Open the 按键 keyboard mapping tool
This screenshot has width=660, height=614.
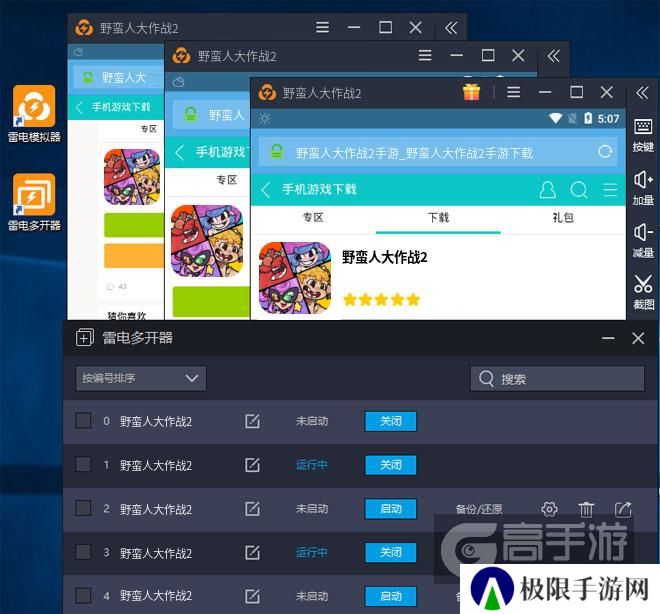643,135
